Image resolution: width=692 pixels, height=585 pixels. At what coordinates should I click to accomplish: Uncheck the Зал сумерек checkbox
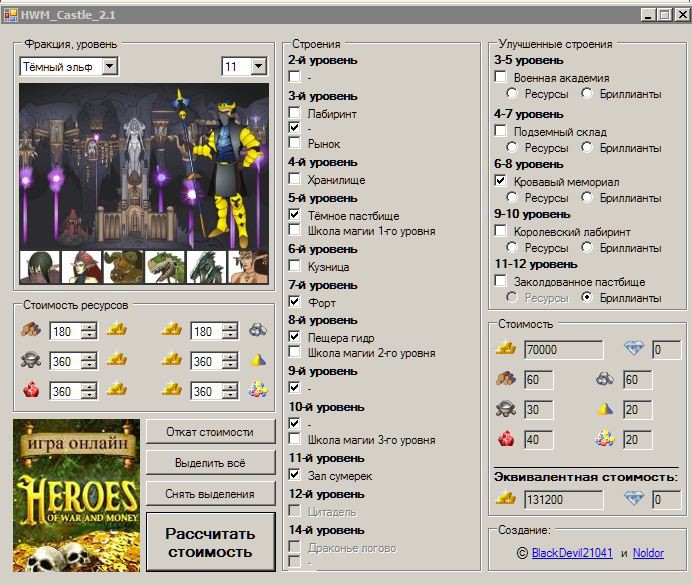coord(294,475)
